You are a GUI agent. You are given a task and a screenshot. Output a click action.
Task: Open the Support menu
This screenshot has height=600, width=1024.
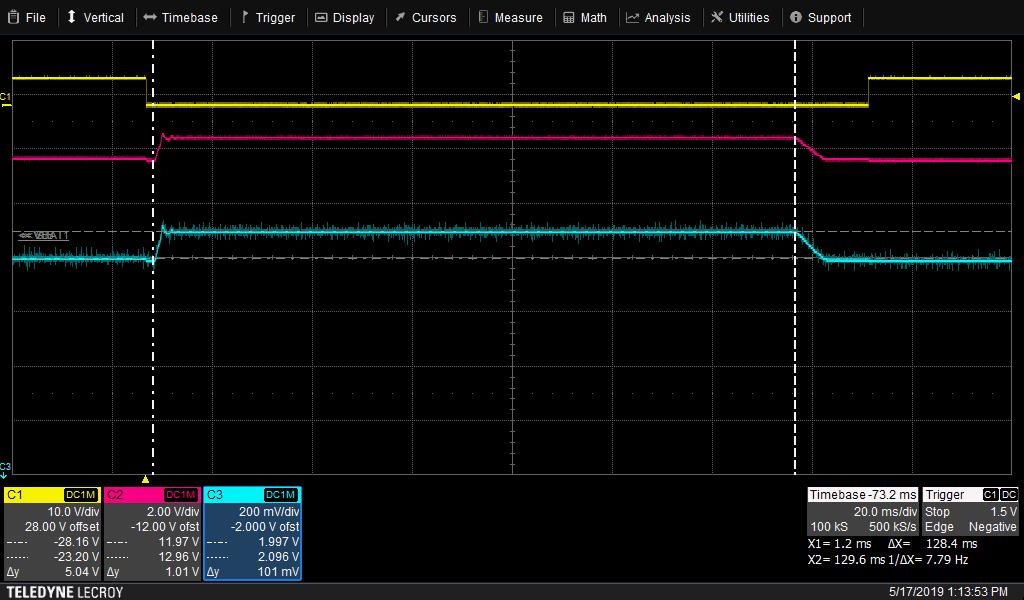pos(821,18)
